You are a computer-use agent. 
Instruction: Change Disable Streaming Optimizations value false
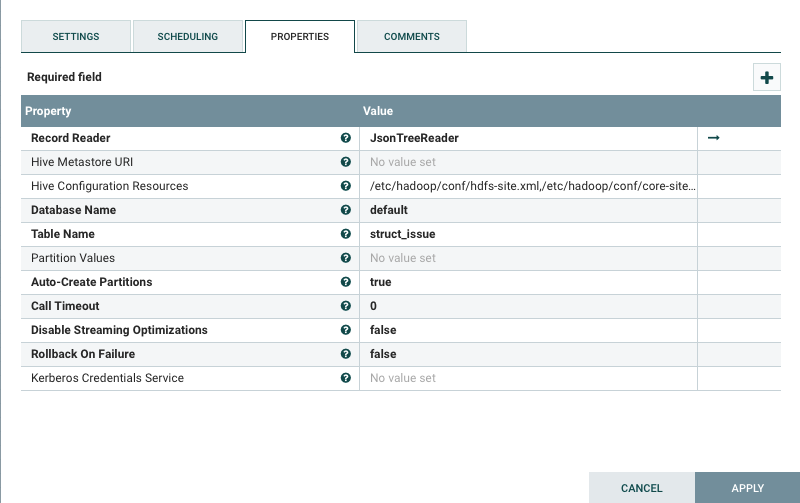point(528,330)
